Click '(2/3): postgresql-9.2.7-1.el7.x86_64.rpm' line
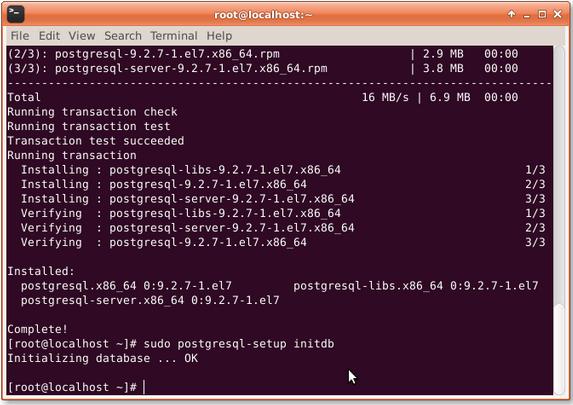The height and width of the screenshot is (405, 573). coord(144,54)
